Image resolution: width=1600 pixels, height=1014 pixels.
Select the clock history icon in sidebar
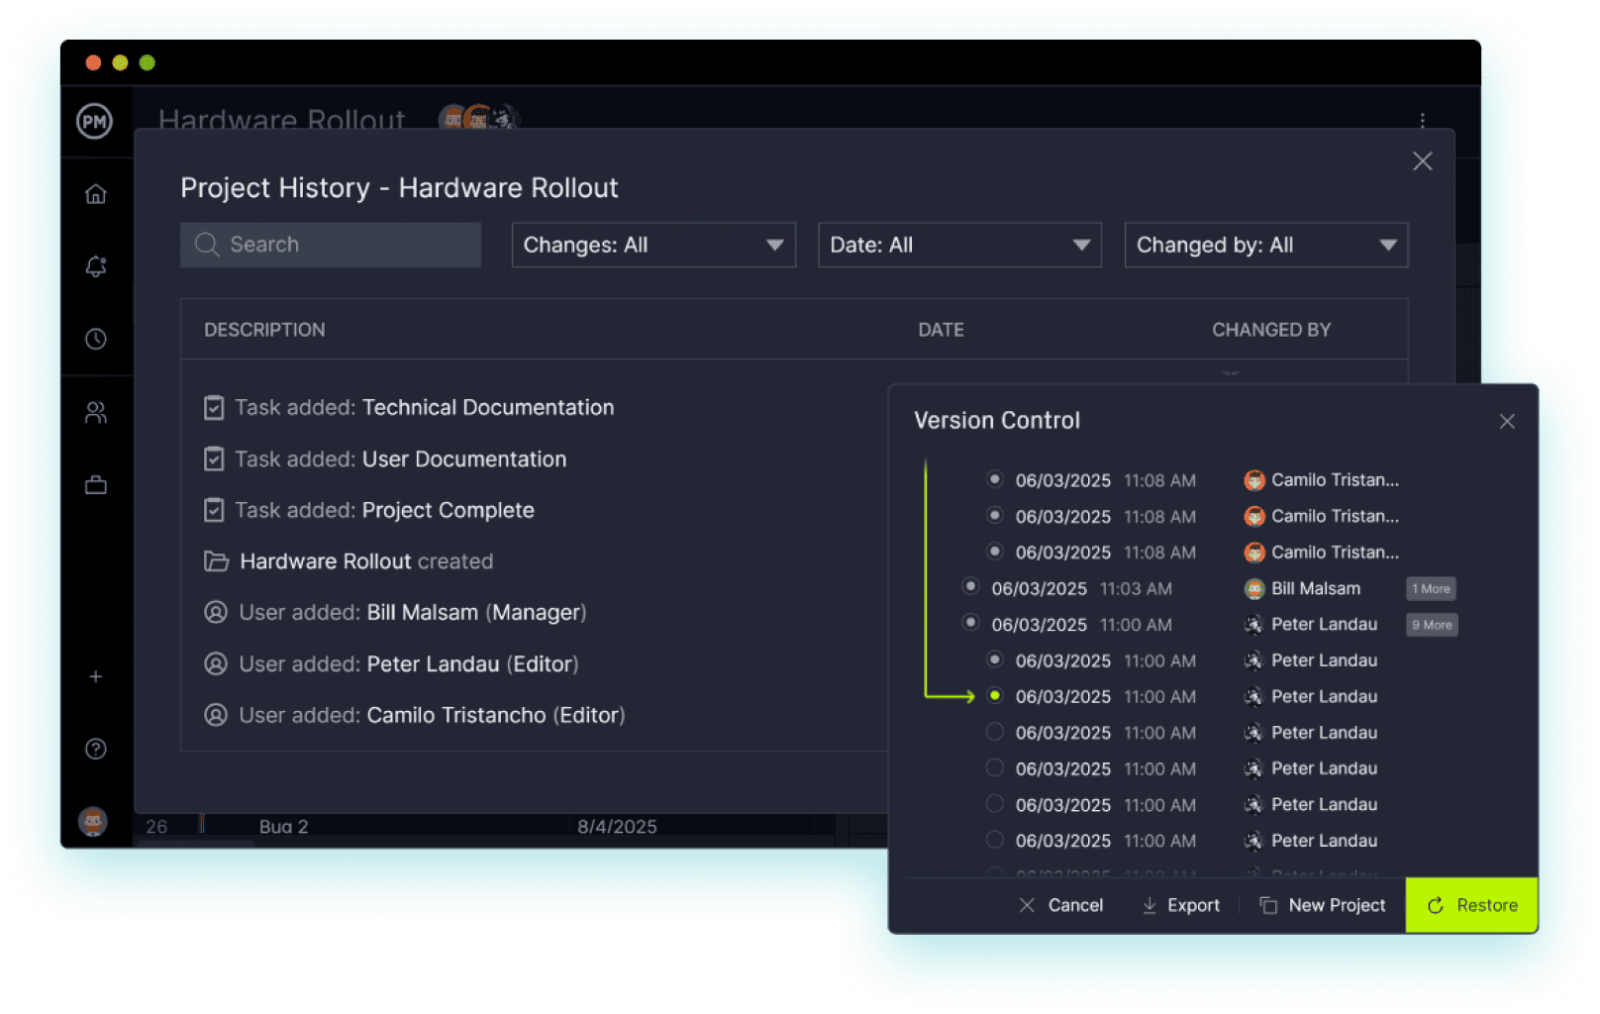click(x=95, y=339)
